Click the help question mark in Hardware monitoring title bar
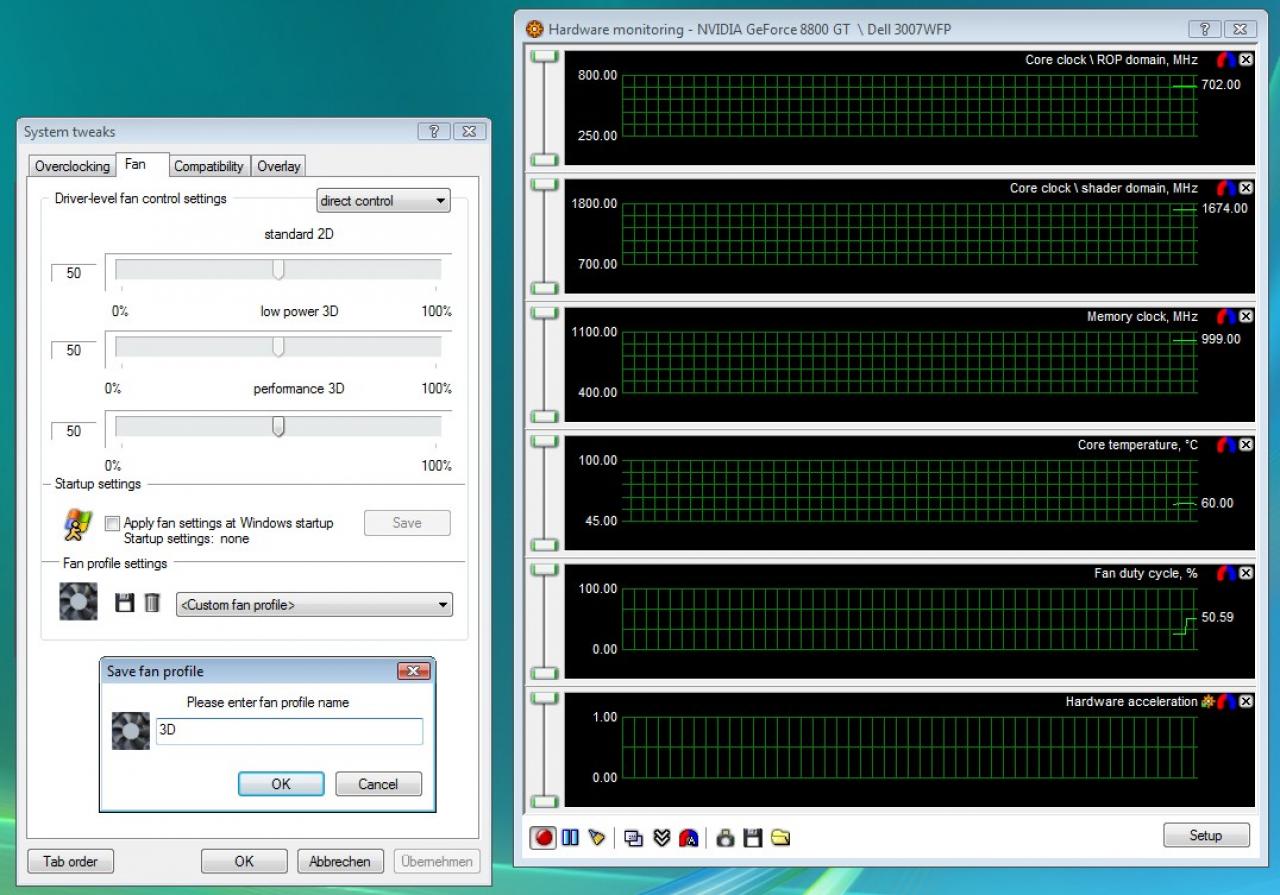The image size is (1280, 895). 1205,29
